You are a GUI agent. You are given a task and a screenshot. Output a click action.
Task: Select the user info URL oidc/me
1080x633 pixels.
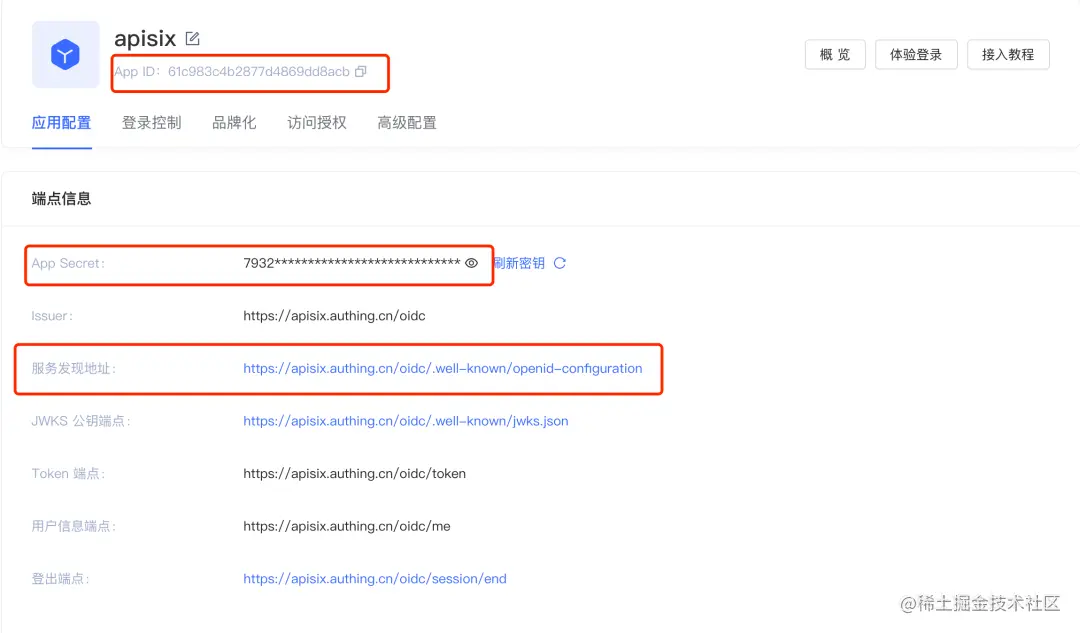347,526
